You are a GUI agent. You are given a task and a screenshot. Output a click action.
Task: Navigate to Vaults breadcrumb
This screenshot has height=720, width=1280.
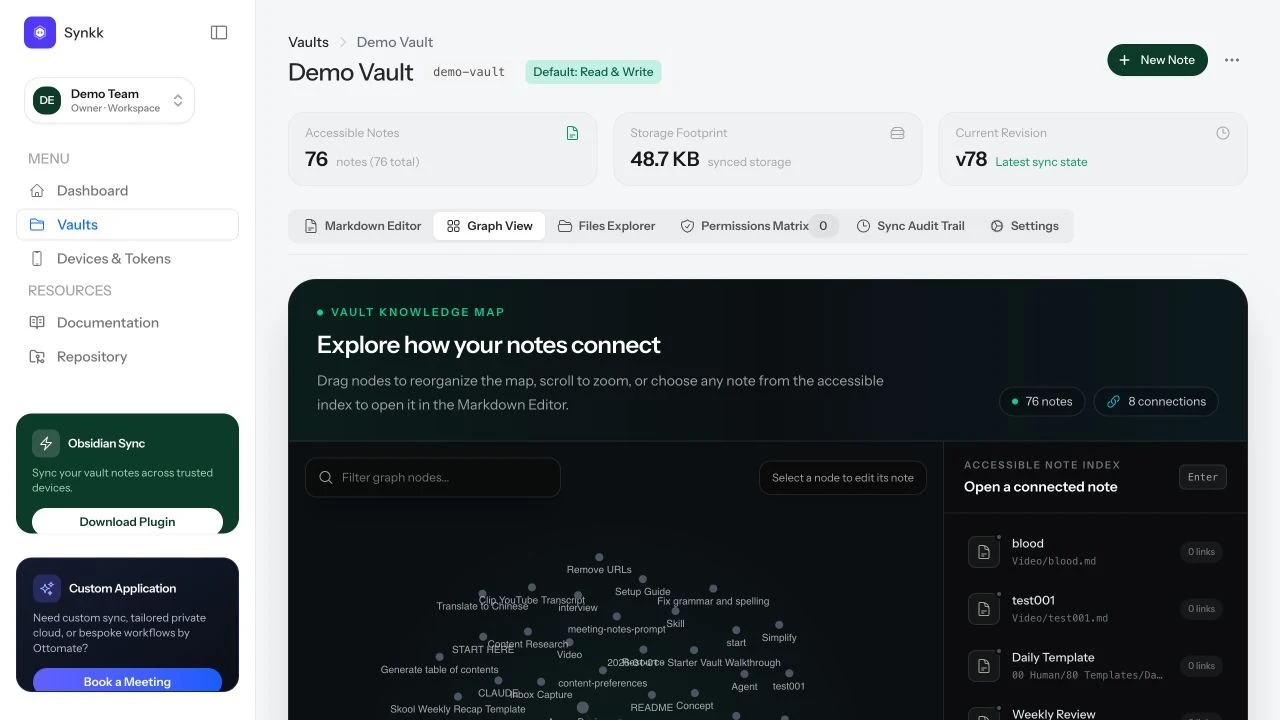click(x=308, y=42)
